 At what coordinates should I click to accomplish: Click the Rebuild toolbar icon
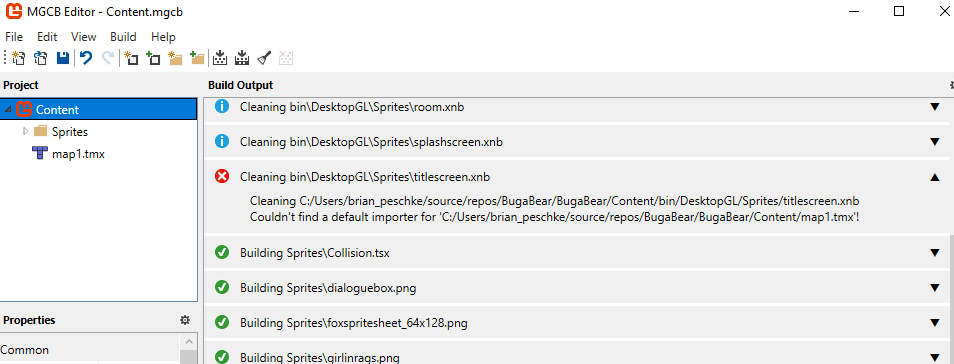242,58
